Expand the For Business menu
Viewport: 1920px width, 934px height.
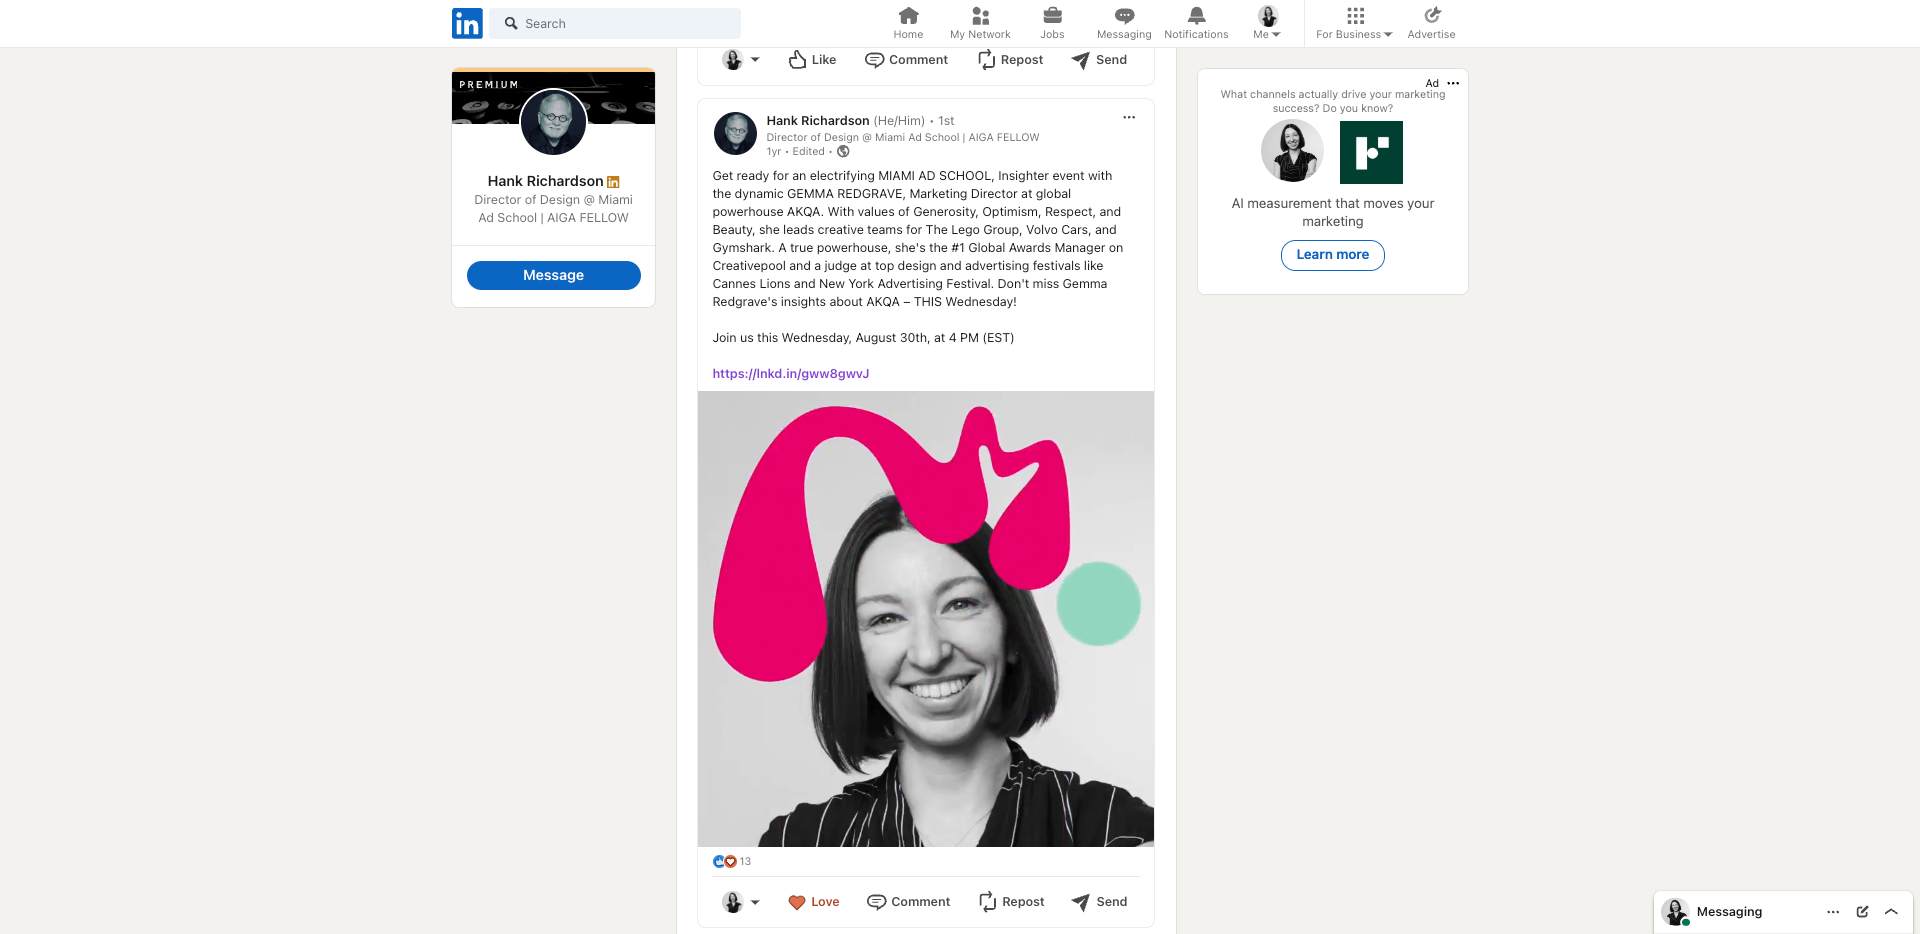[x=1354, y=23]
